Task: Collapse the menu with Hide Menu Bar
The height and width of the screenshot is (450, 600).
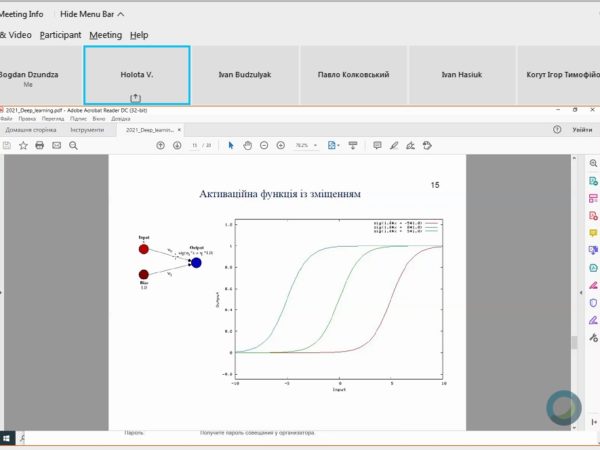Action: pos(92,14)
